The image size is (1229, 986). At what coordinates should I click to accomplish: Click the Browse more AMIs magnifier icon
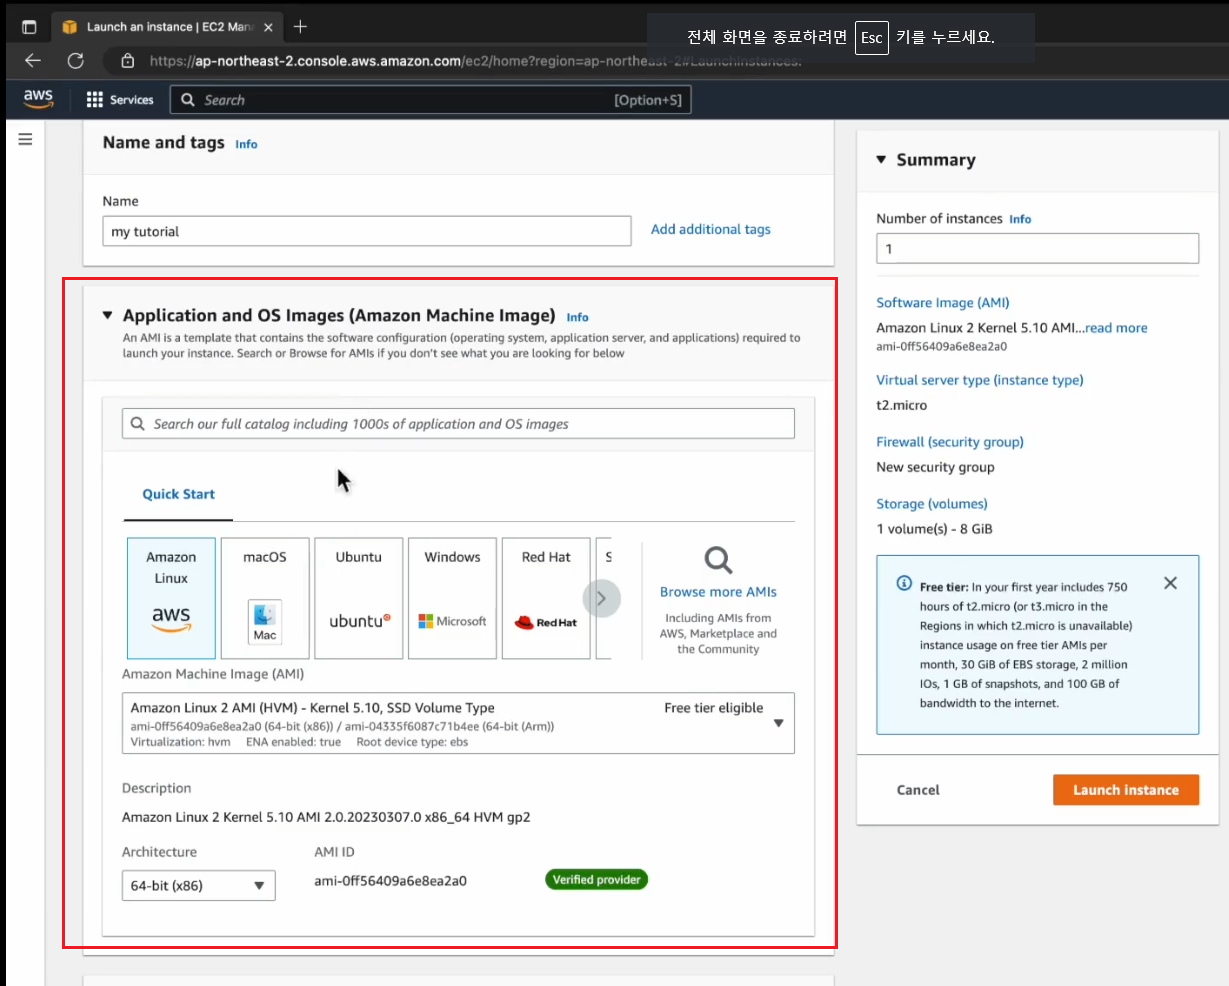(718, 560)
